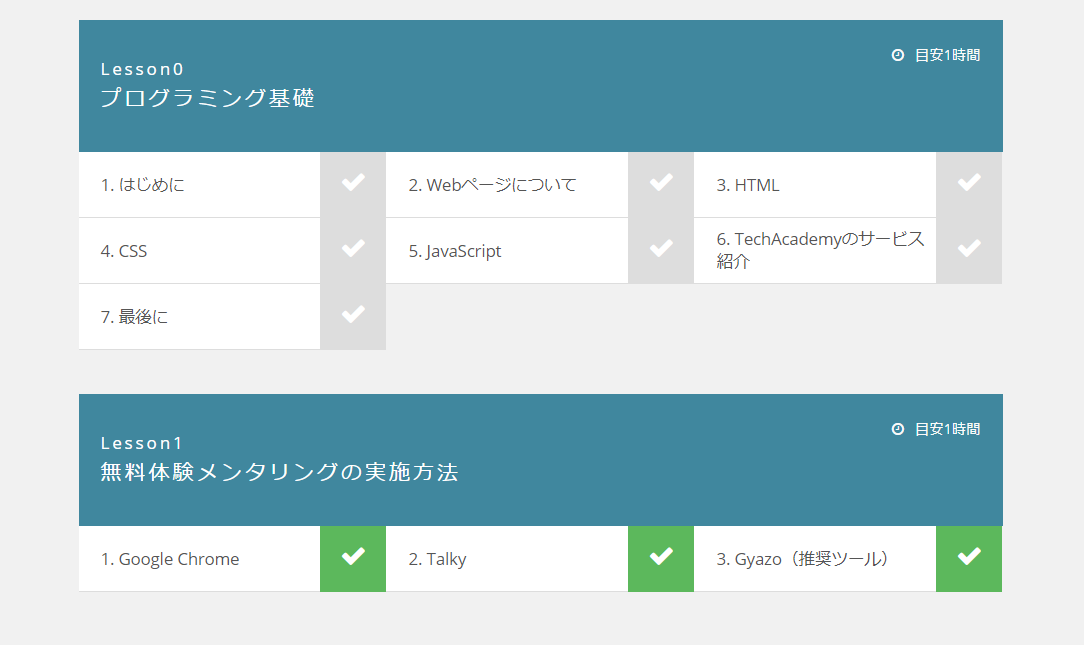
Task: Click the green checkmark next to Gyazo
Action: 968,559
